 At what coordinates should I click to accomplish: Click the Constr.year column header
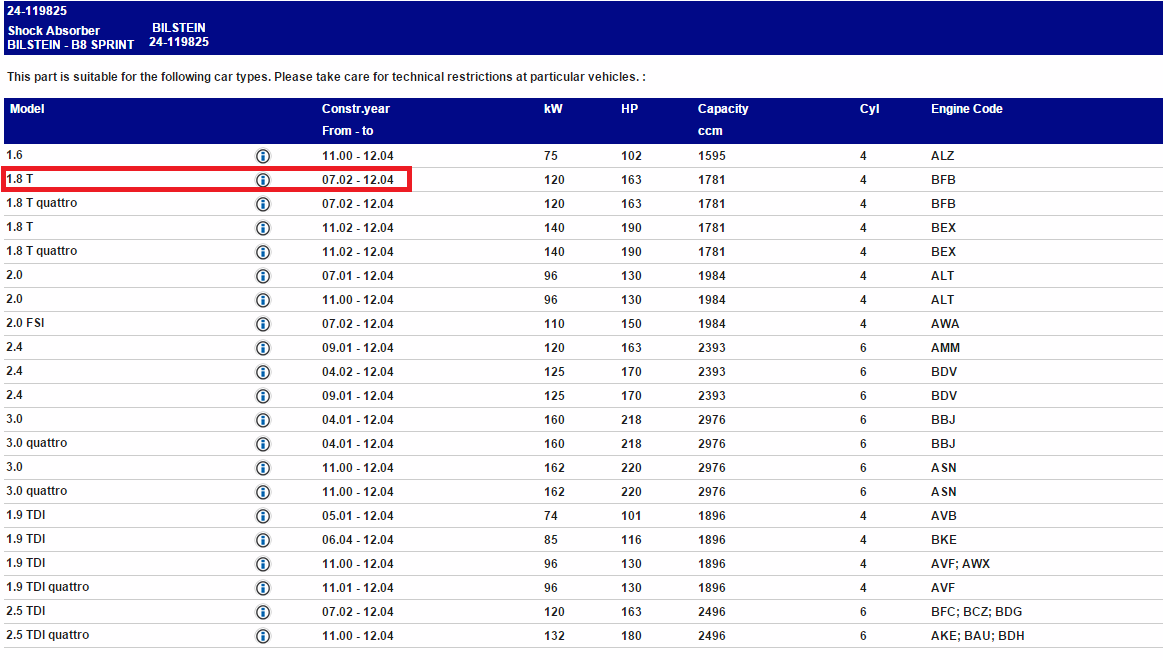coord(355,109)
